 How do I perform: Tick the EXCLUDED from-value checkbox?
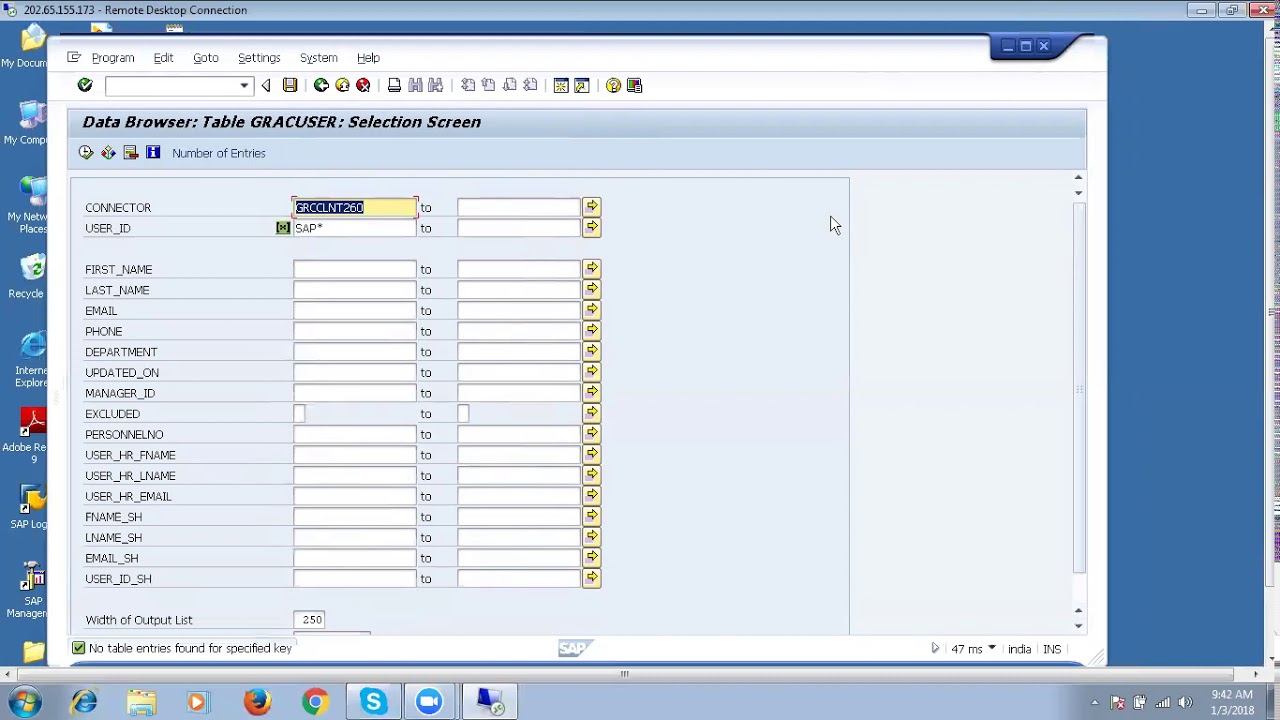pyautogui.click(x=299, y=414)
